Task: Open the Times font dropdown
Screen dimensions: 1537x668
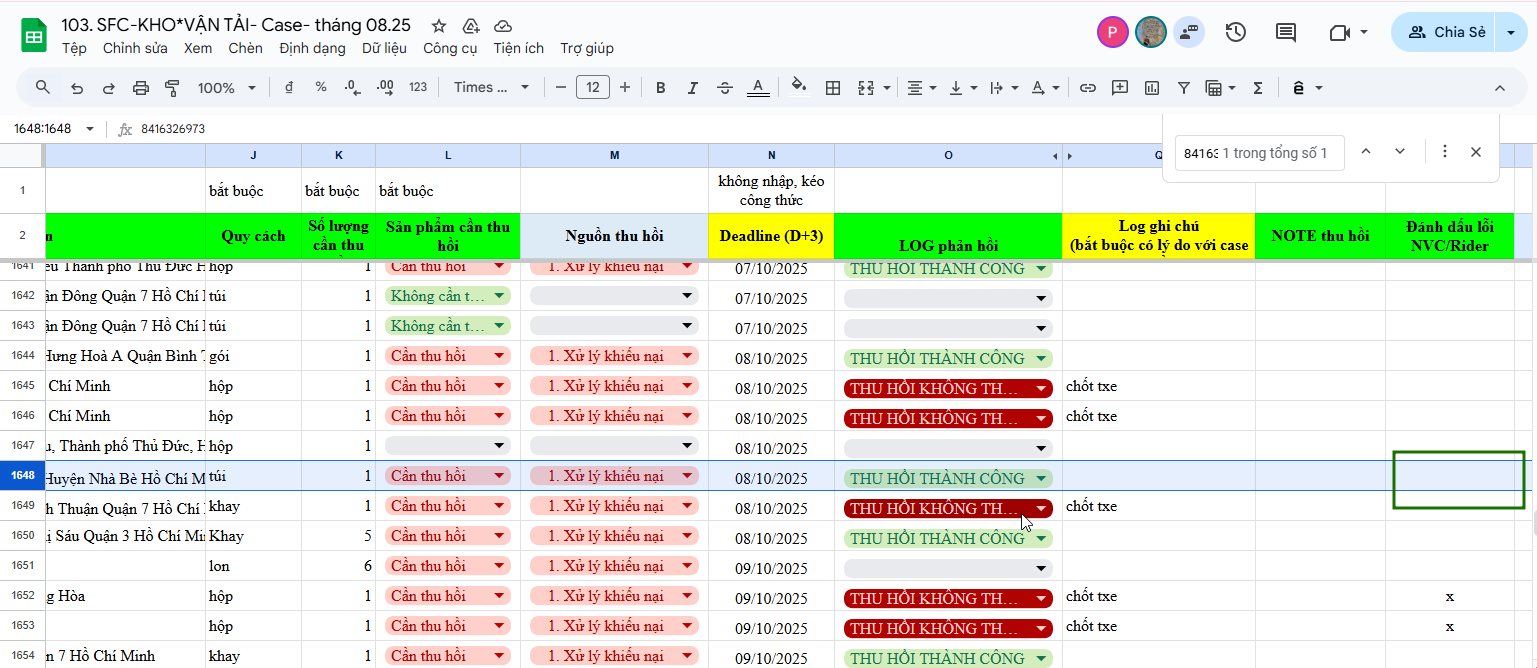Action: point(491,88)
